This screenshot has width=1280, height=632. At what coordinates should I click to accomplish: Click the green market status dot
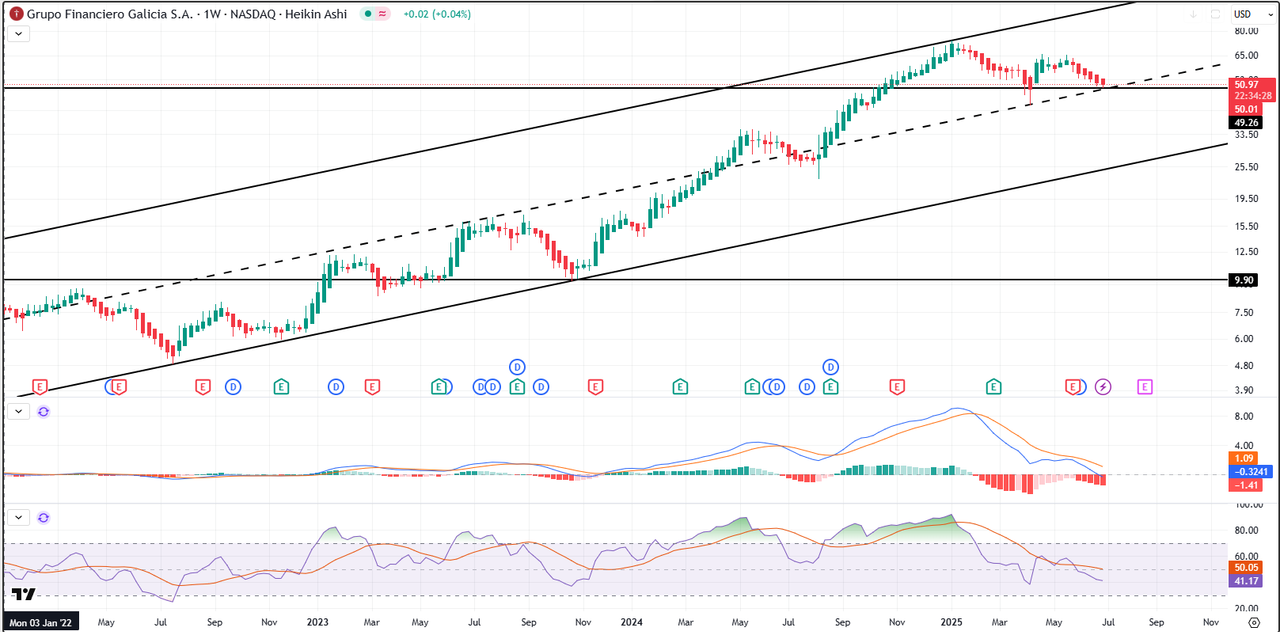coord(368,14)
